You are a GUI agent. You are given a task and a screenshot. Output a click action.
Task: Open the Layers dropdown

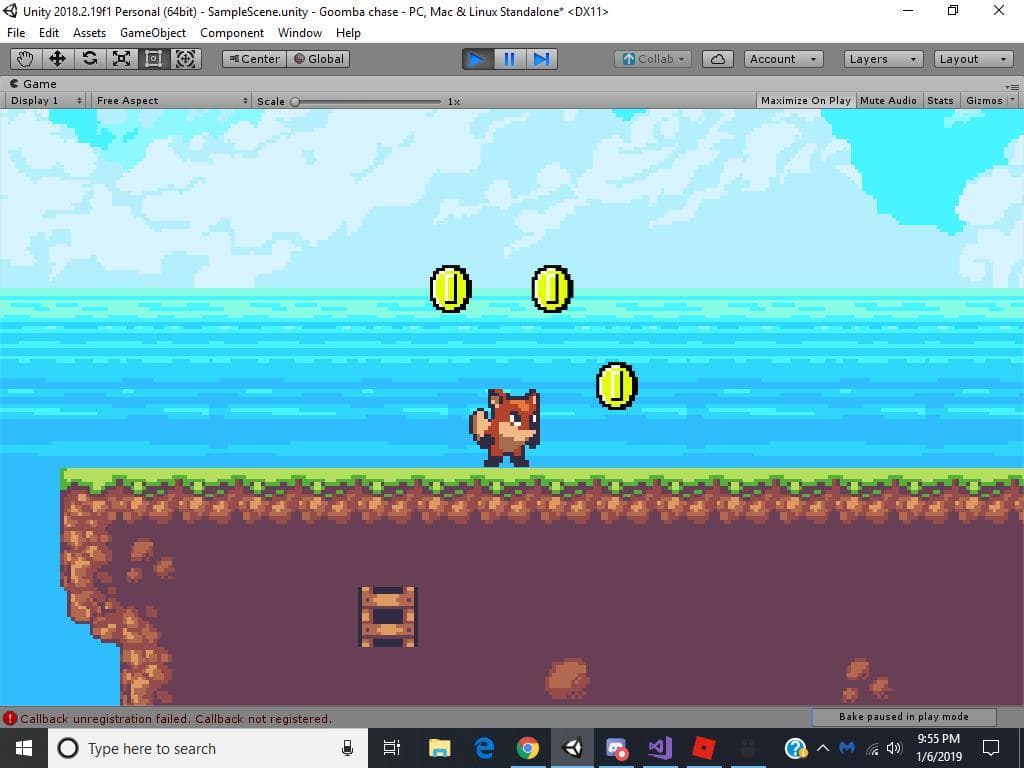tap(884, 59)
